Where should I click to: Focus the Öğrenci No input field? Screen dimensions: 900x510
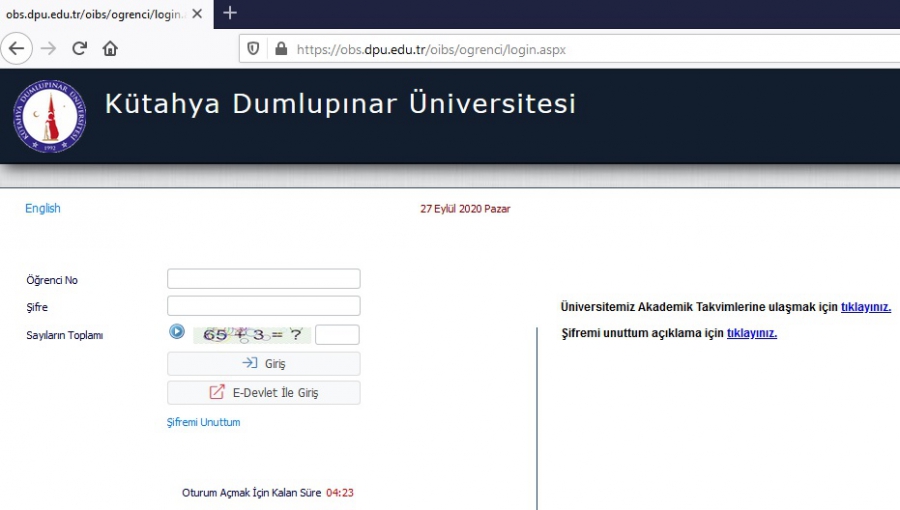click(263, 279)
